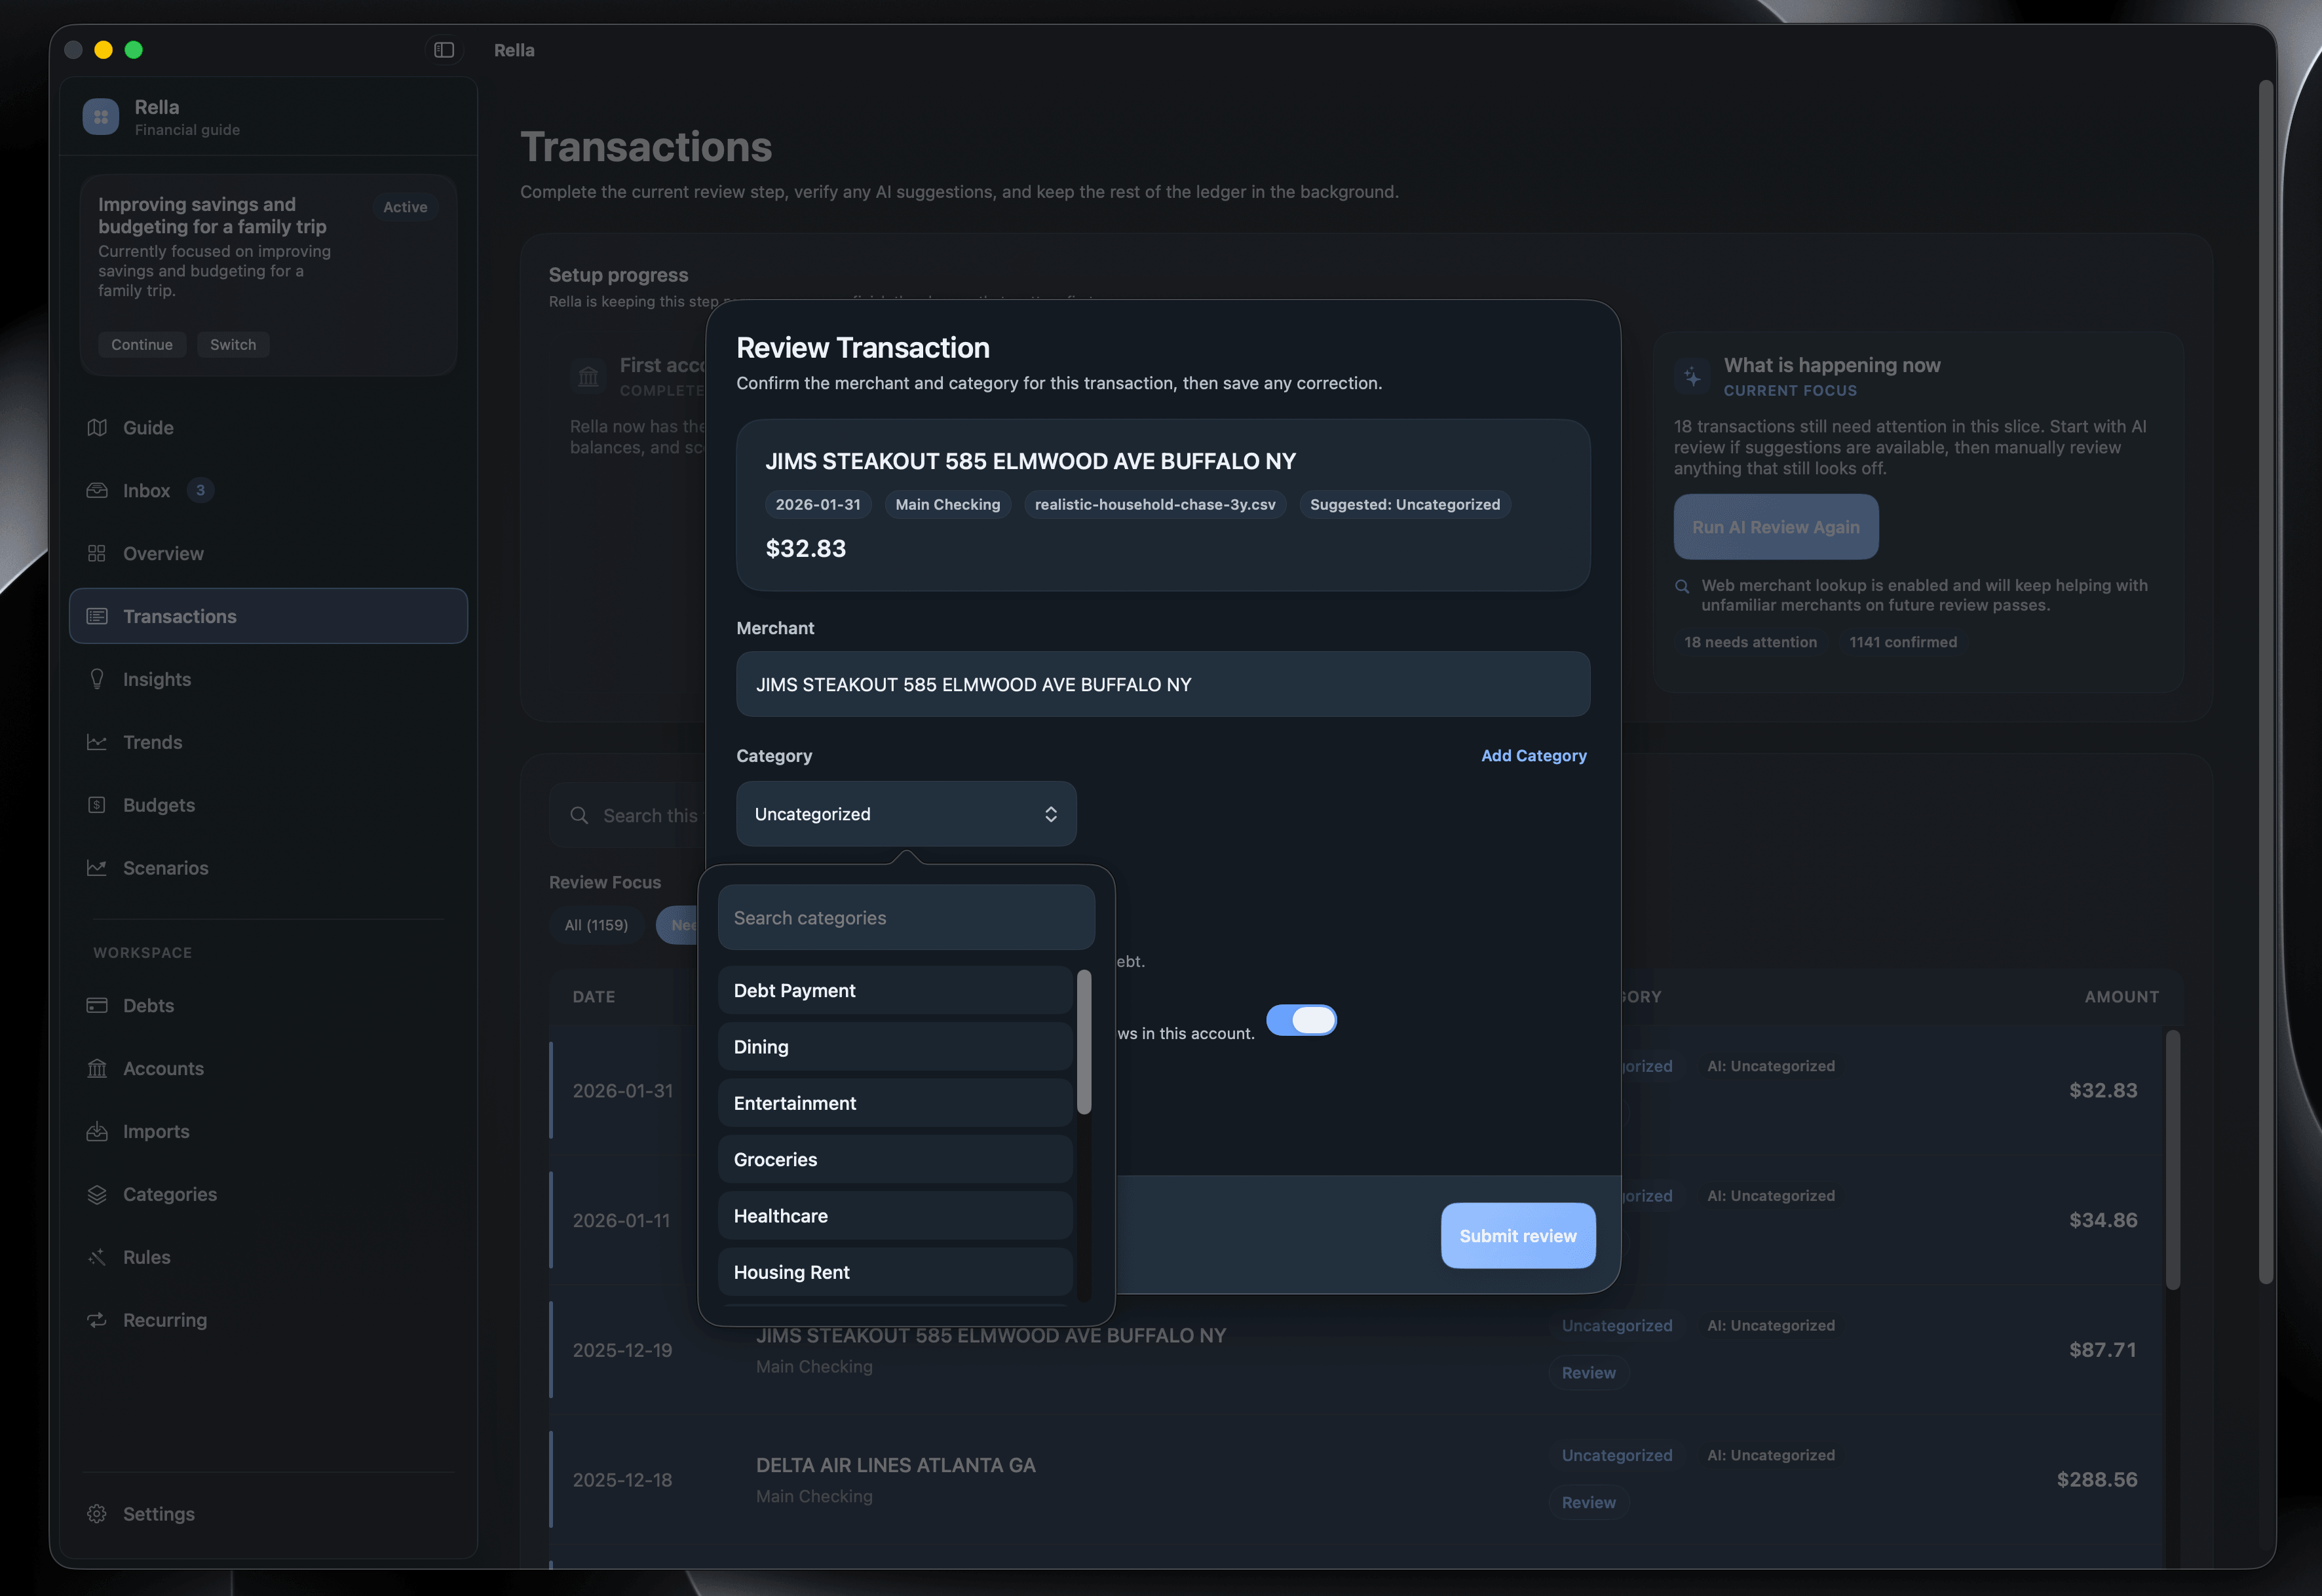2322x1596 pixels.
Task: Click realistic-household-chase-3y.csv tag
Action: pos(1154,505)
